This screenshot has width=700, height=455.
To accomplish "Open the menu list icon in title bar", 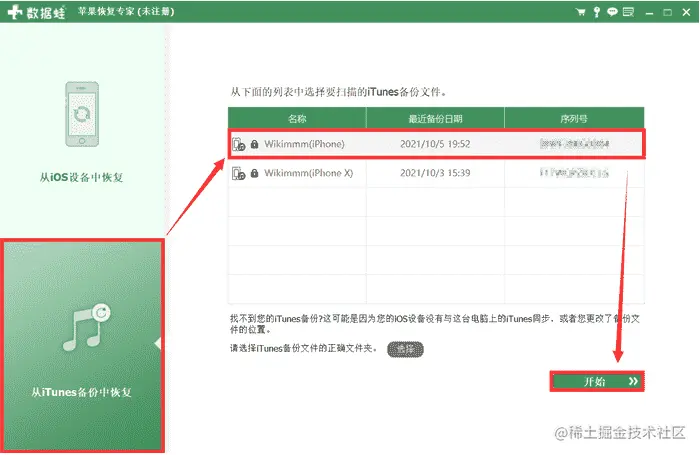I will pos(629,12).
